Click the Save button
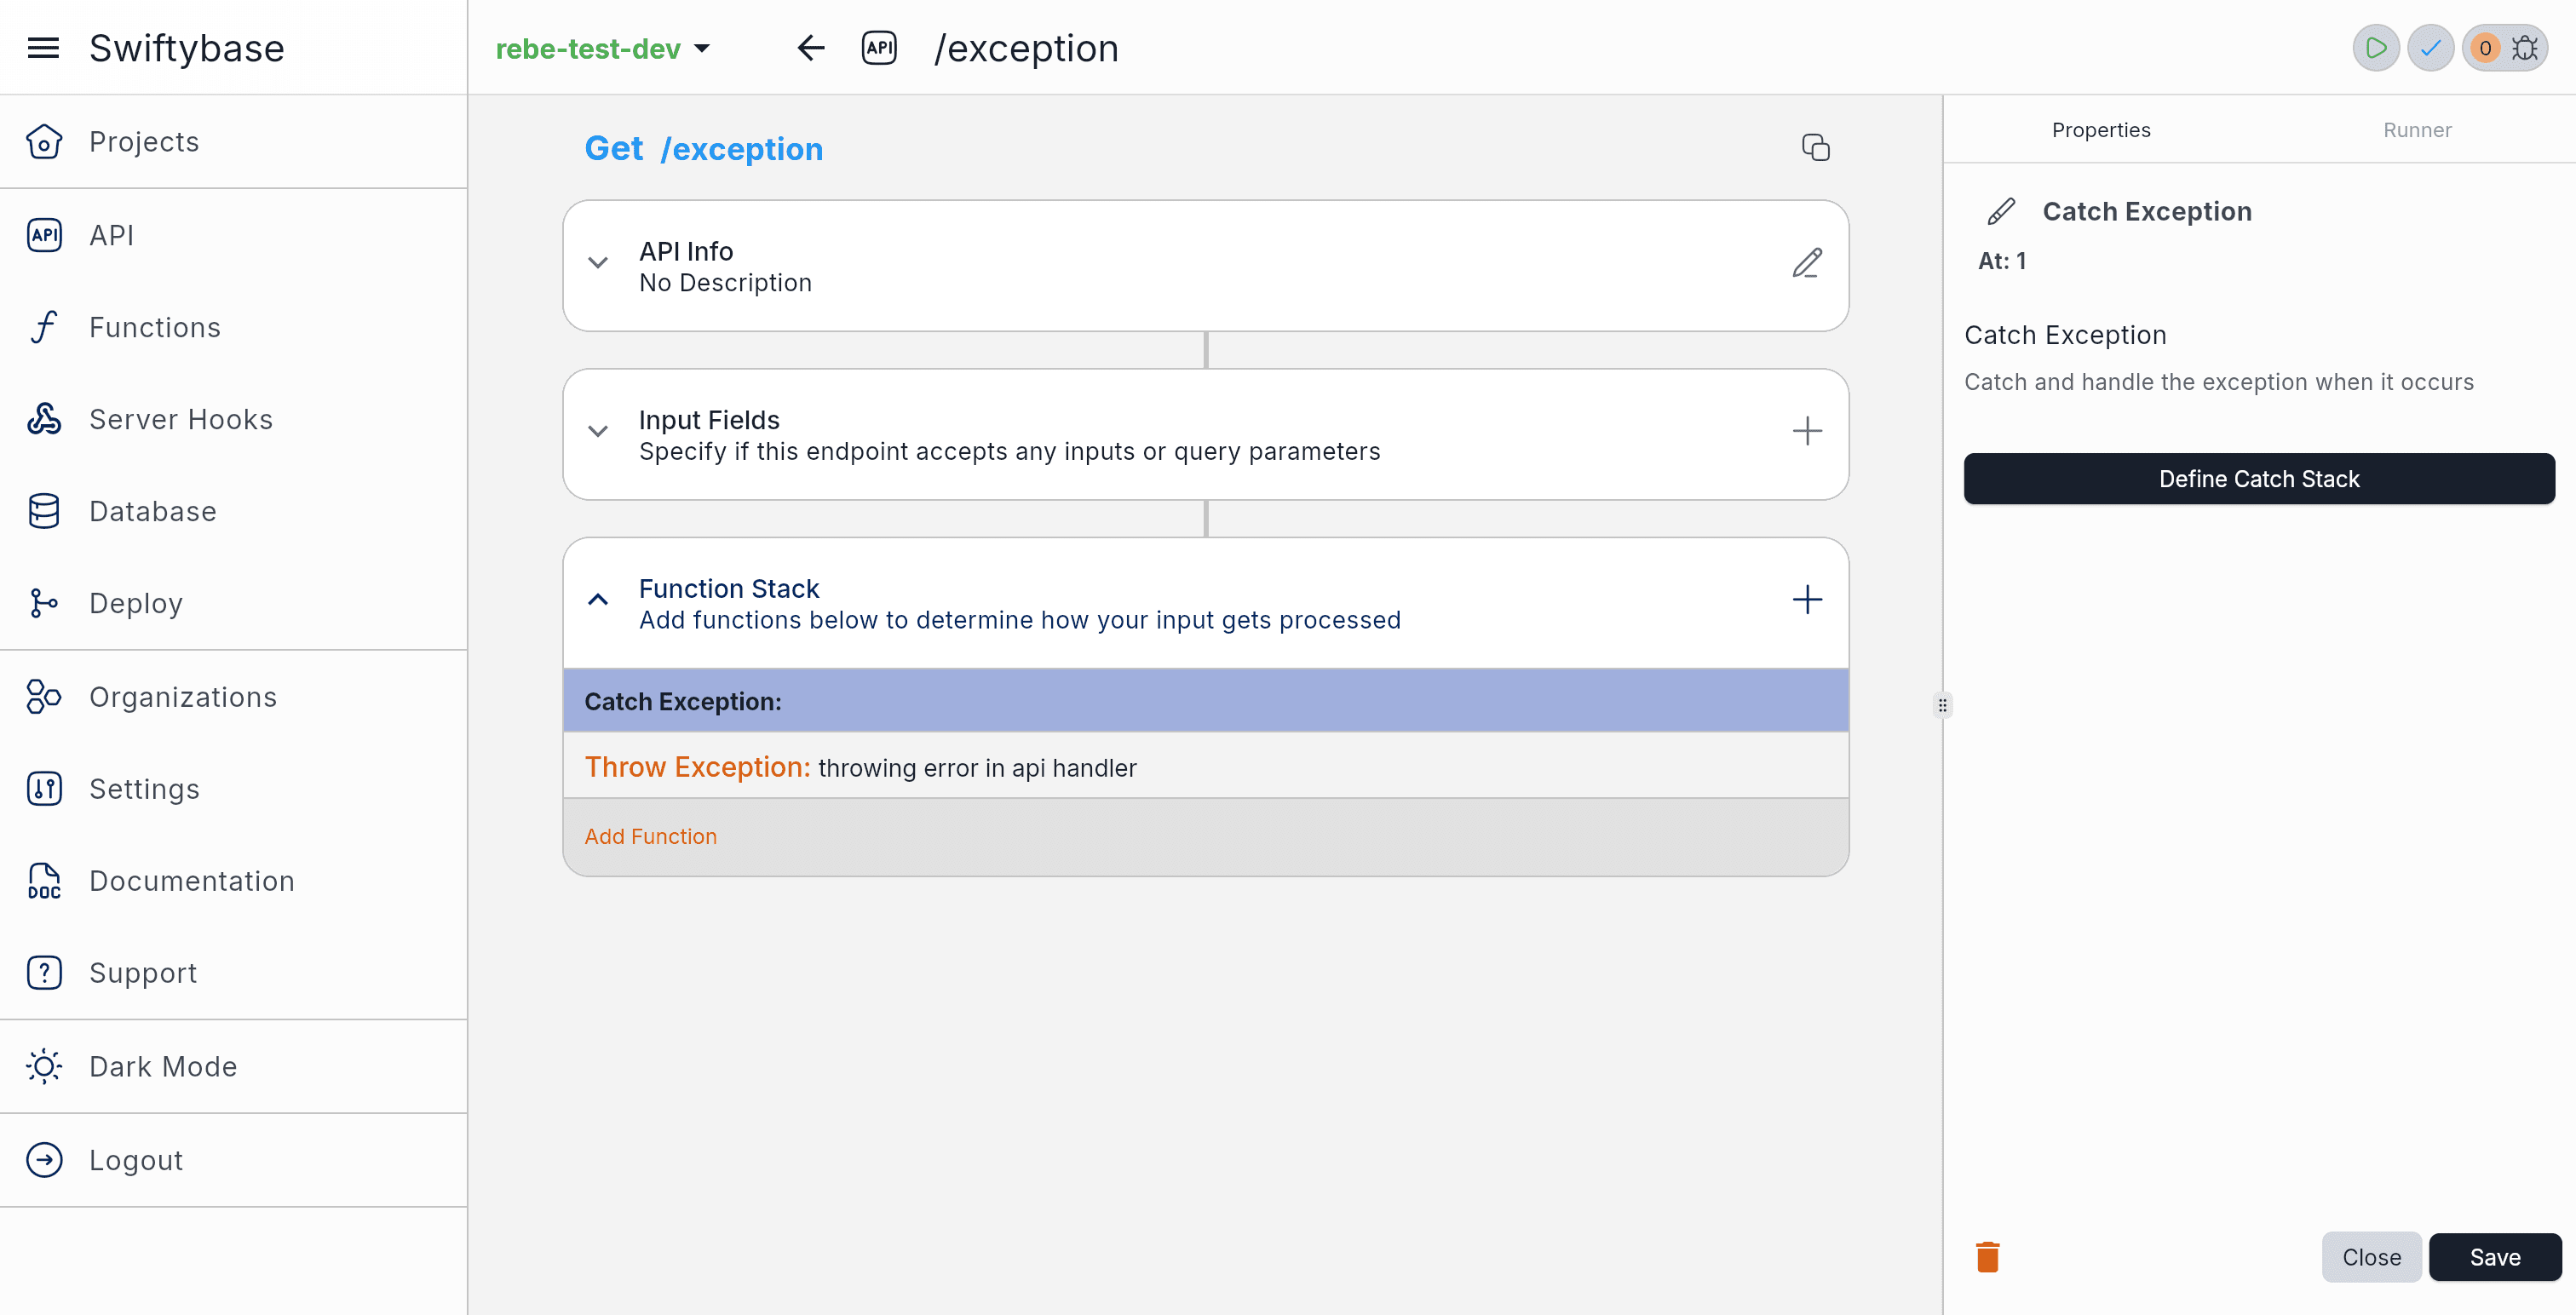Viewport: 2576px width, 1315px height. [2495, 1258]
